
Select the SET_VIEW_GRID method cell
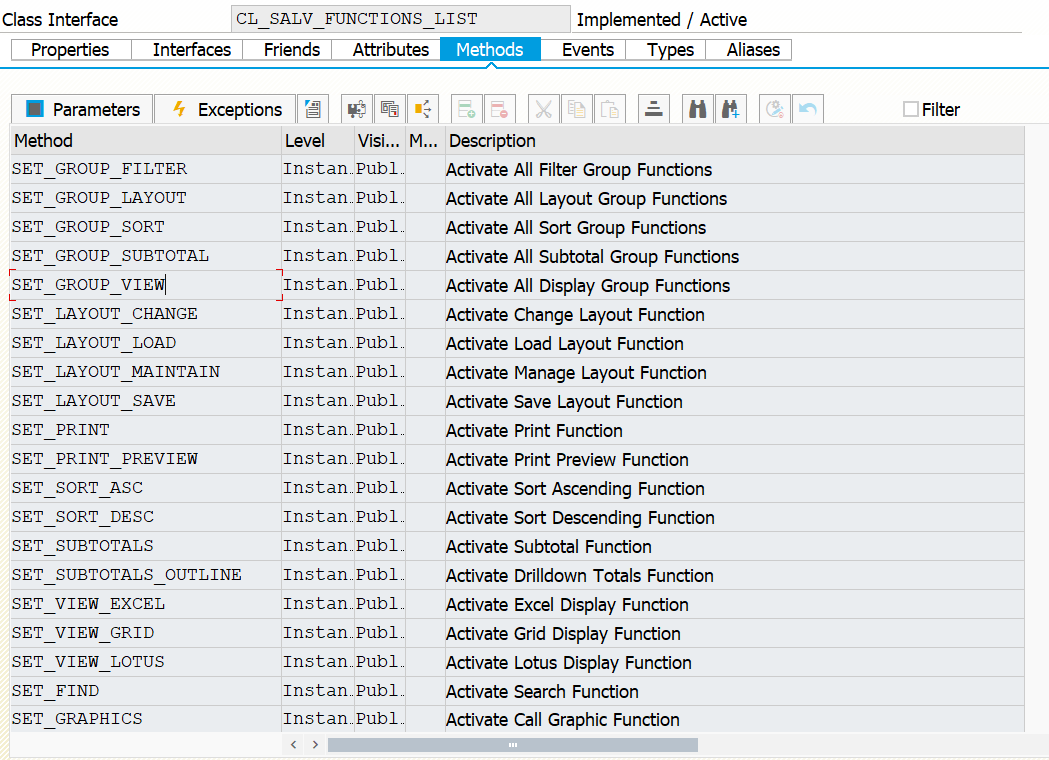pos(146,633)
